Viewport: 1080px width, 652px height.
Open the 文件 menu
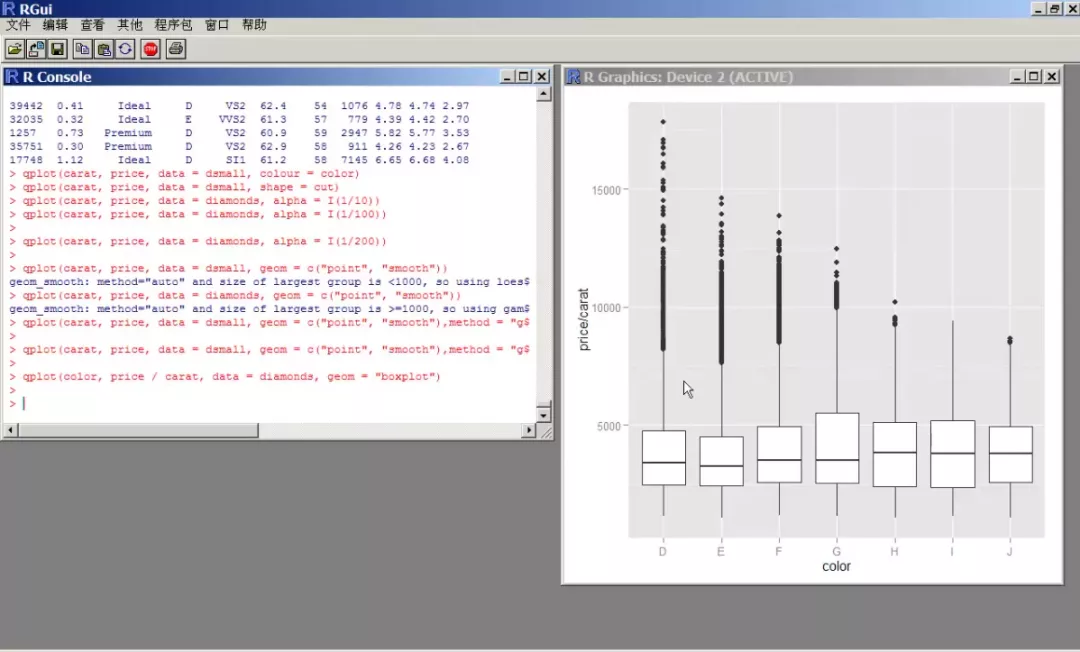18,25
